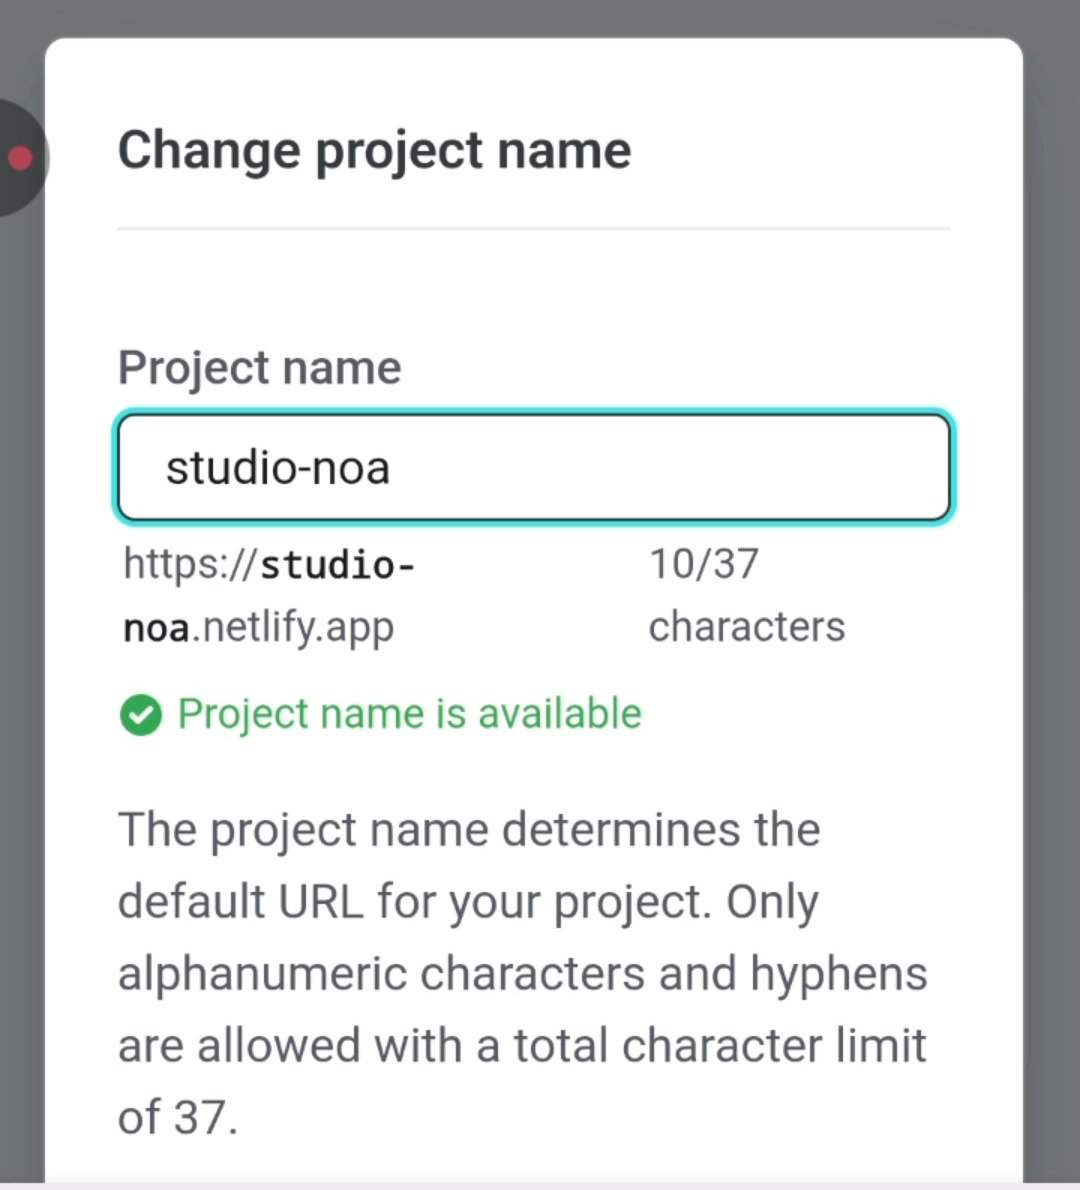
Task: Tap the dark circular floating button
Action: tap(23, 158)
